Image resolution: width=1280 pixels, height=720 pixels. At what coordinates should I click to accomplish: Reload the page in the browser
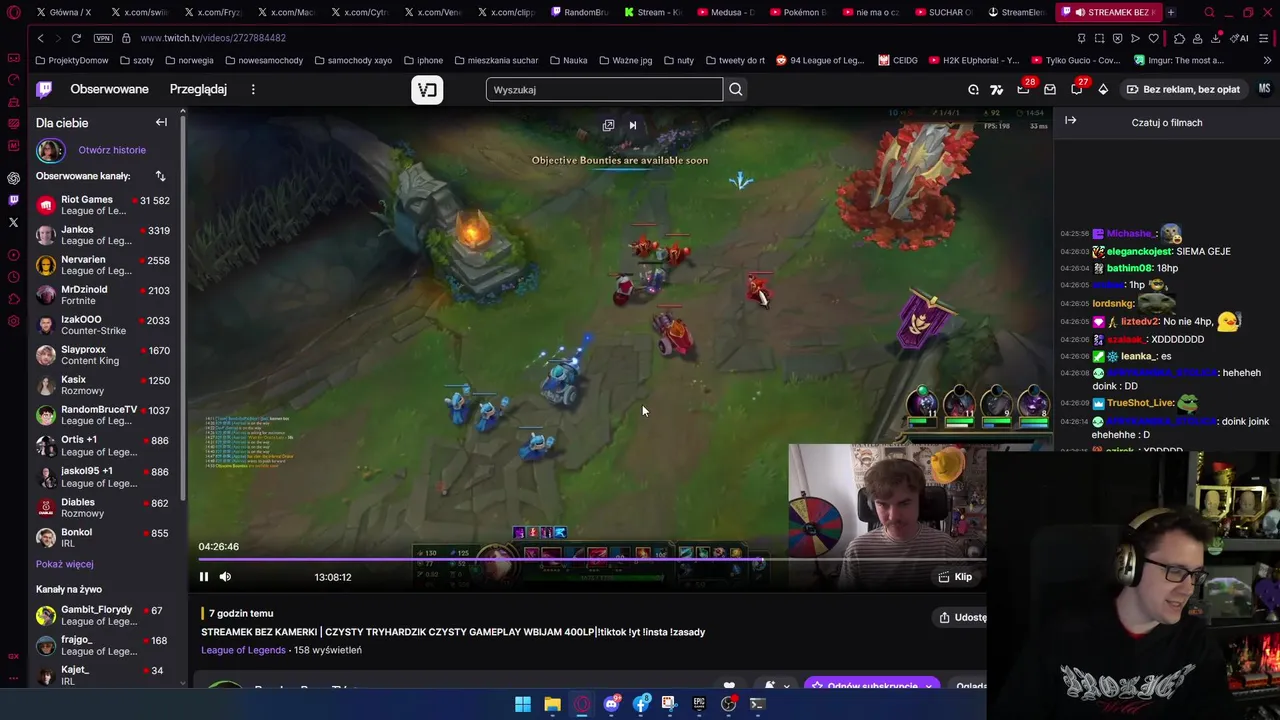click(x=76, y=38)
